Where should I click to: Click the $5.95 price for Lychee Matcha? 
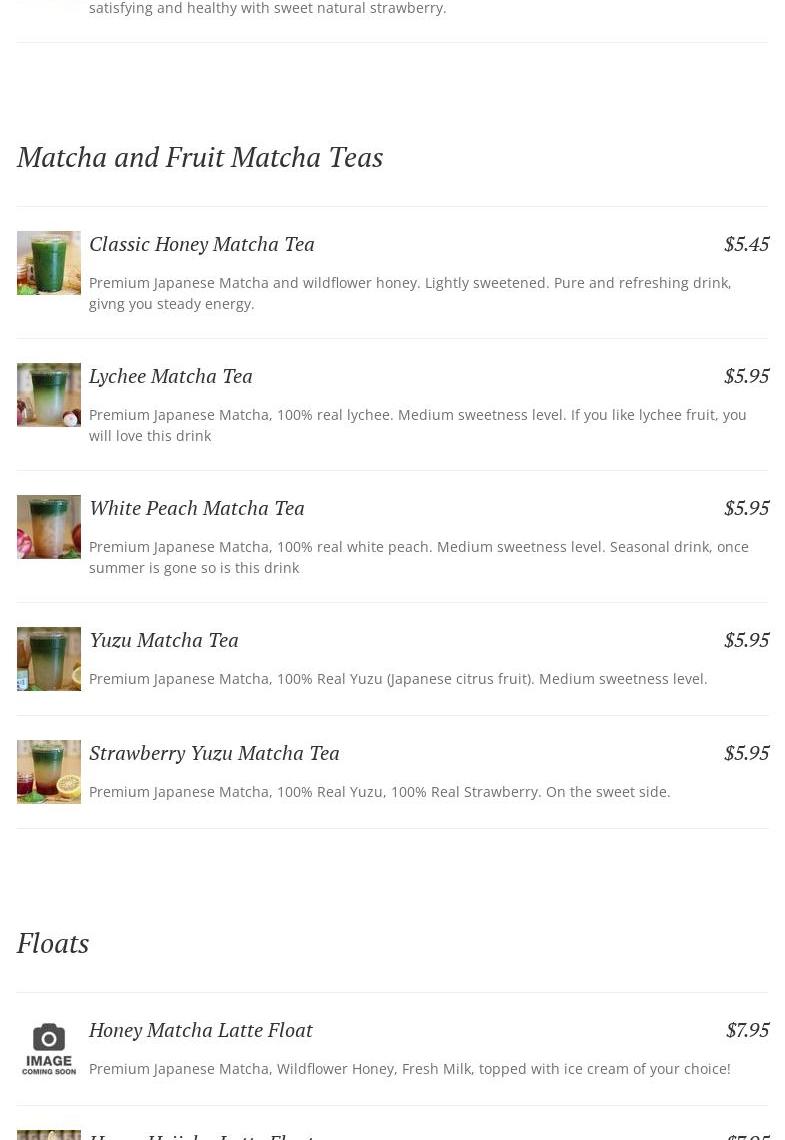746,376
